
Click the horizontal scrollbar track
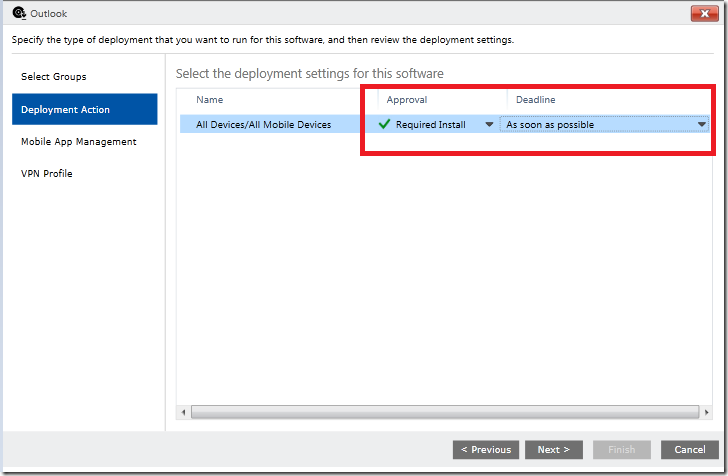(445, 412)
